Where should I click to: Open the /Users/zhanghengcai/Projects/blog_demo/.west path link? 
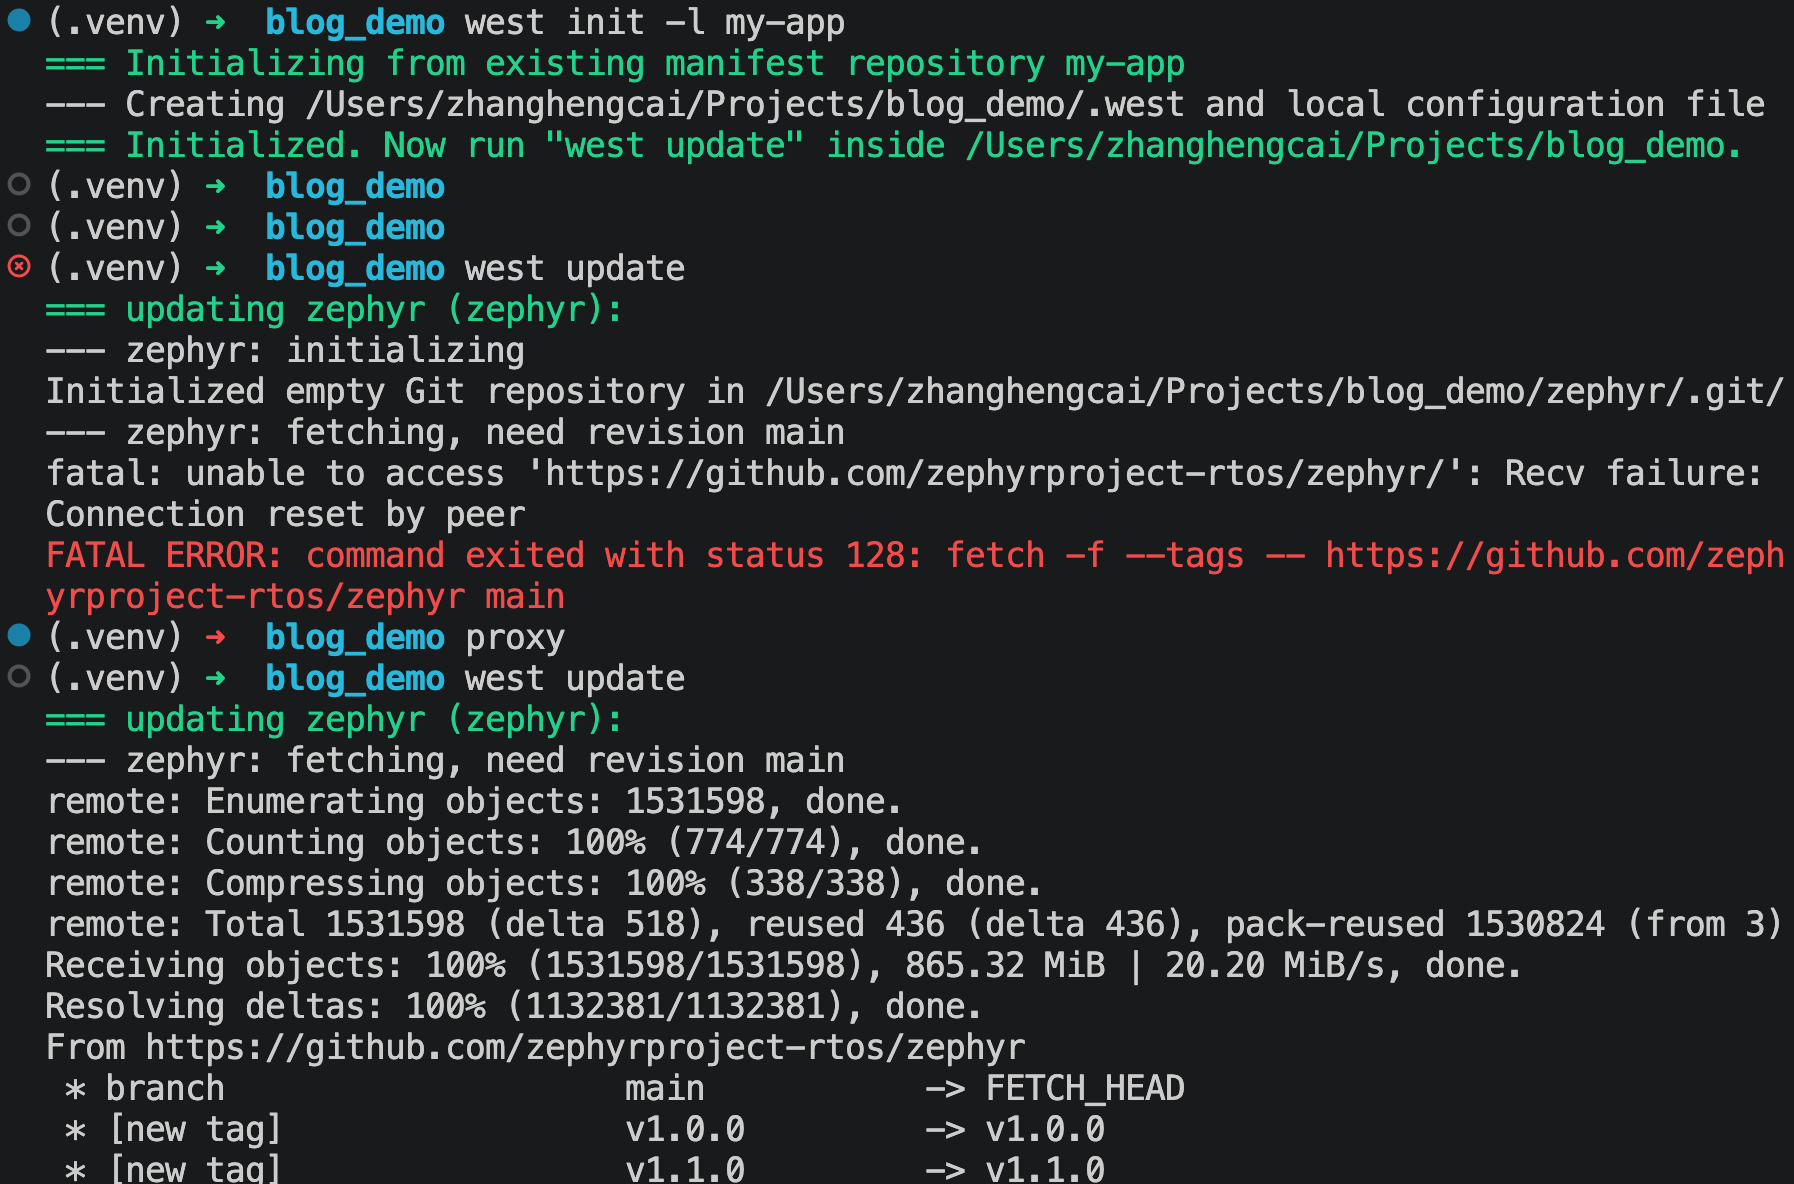pos(745,104)
